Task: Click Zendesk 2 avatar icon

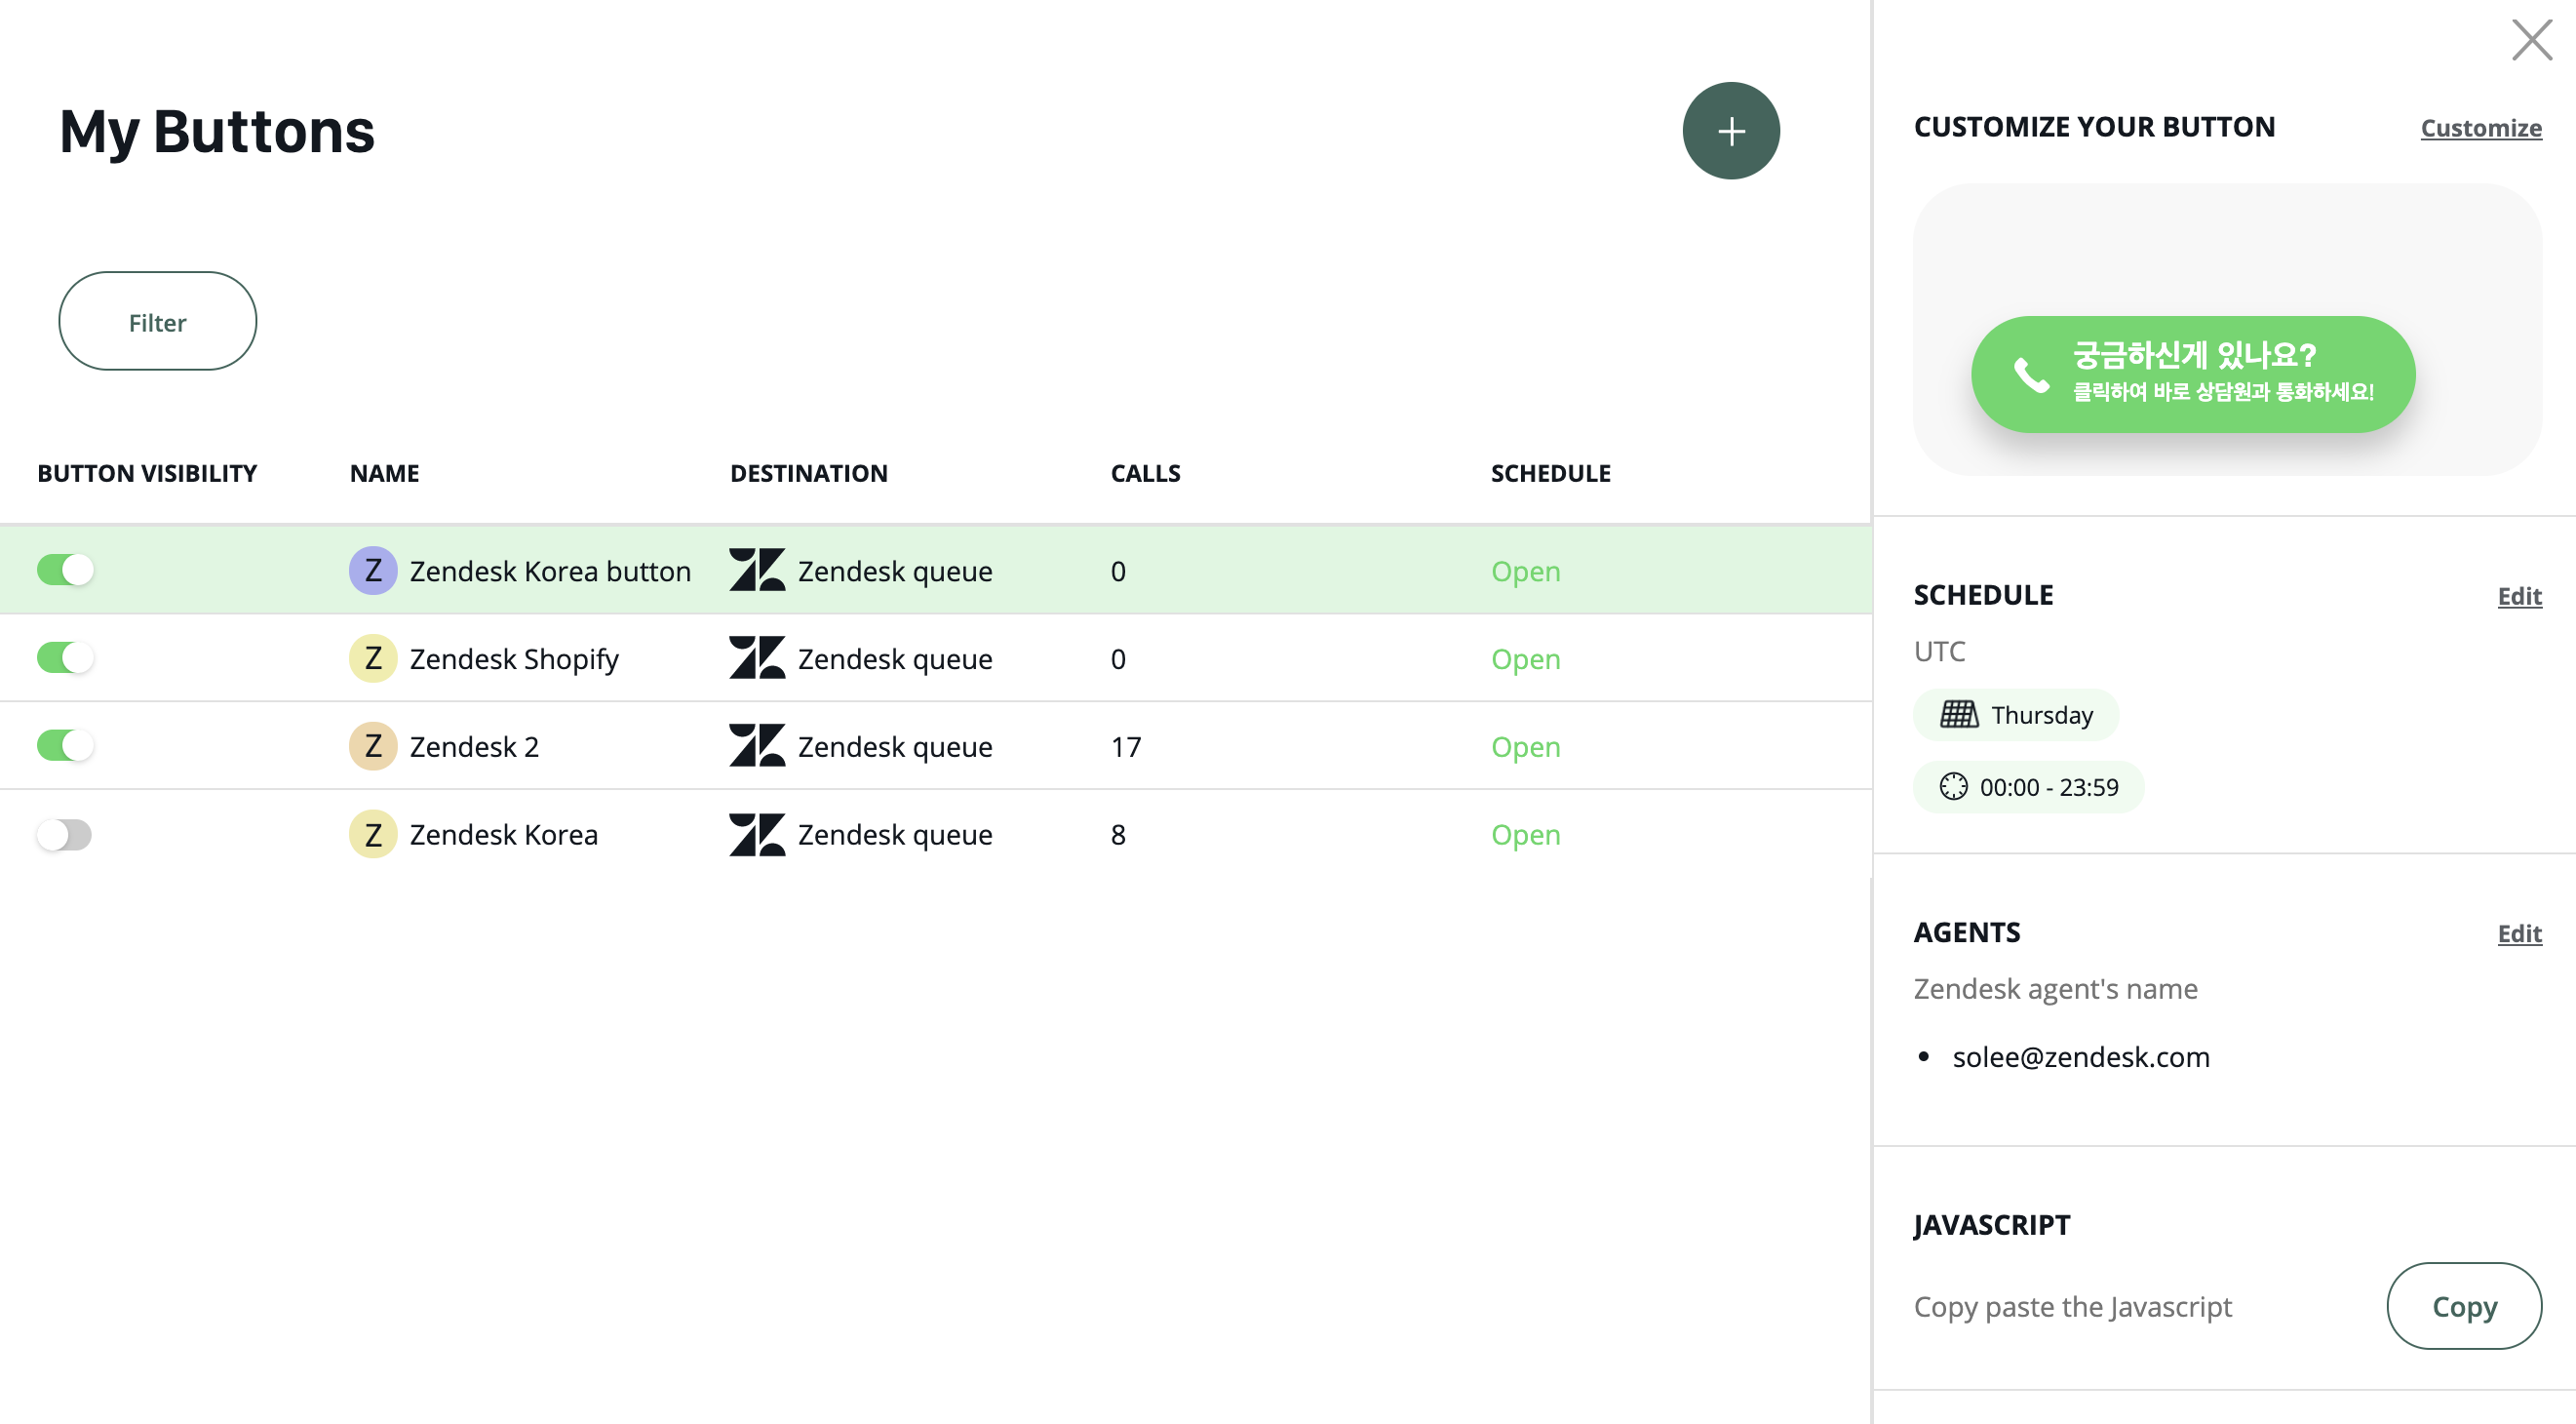Action: (x=373, y=746)
